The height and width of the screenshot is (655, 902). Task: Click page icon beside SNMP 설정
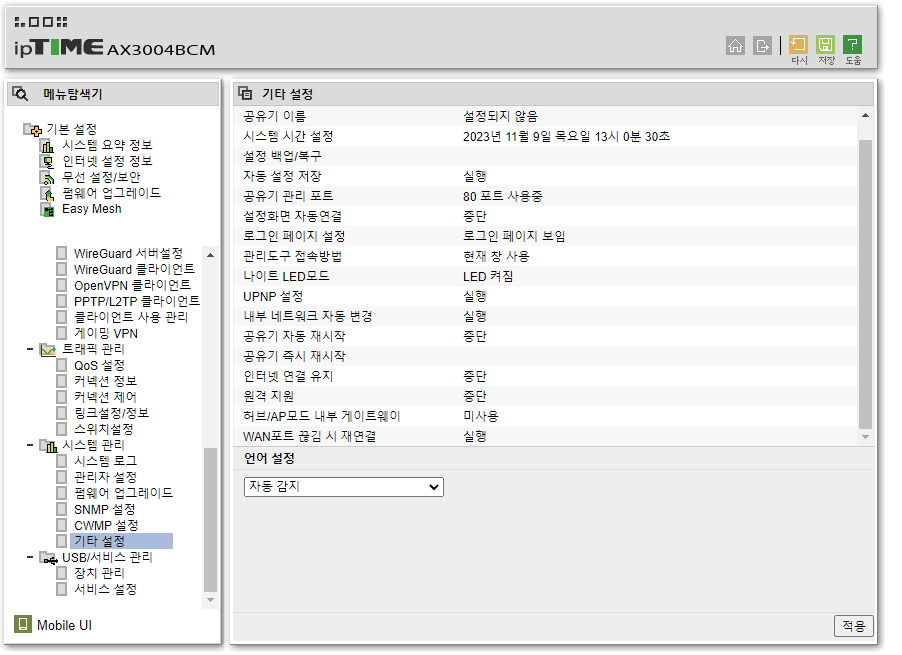[62, 509]
